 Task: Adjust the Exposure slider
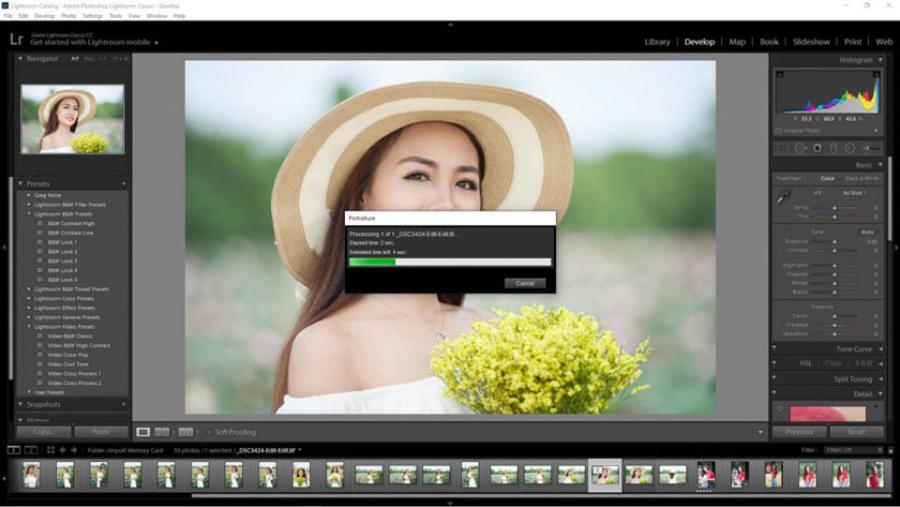[836, 241]
